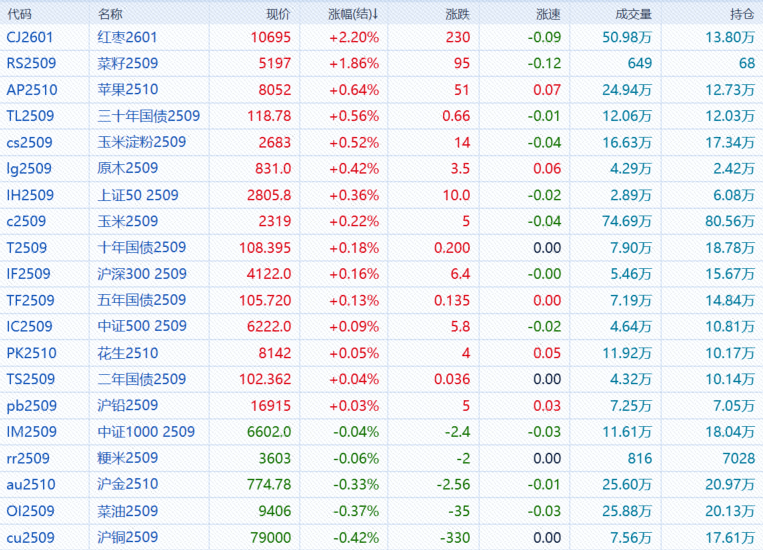Click the 名称 column header

coord(111,14)
